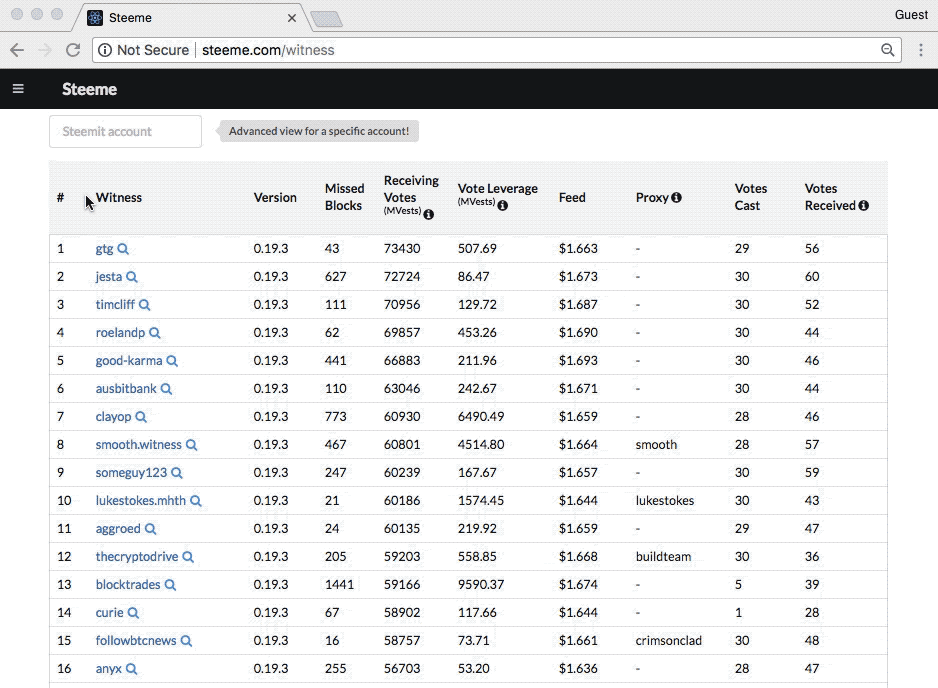Focus the Steemit account input field
Viewport: 938px width, 688px height.
[x=125, y=132]
